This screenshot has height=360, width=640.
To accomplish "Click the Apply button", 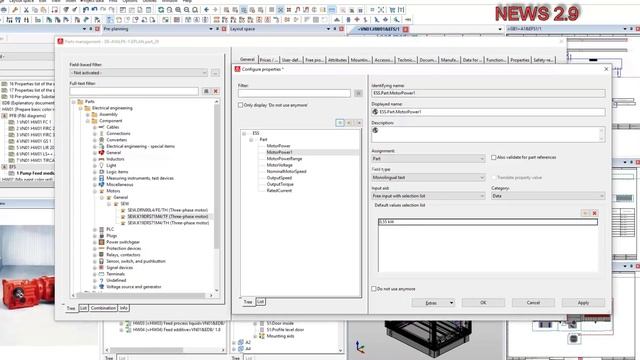I will [583, 303].
